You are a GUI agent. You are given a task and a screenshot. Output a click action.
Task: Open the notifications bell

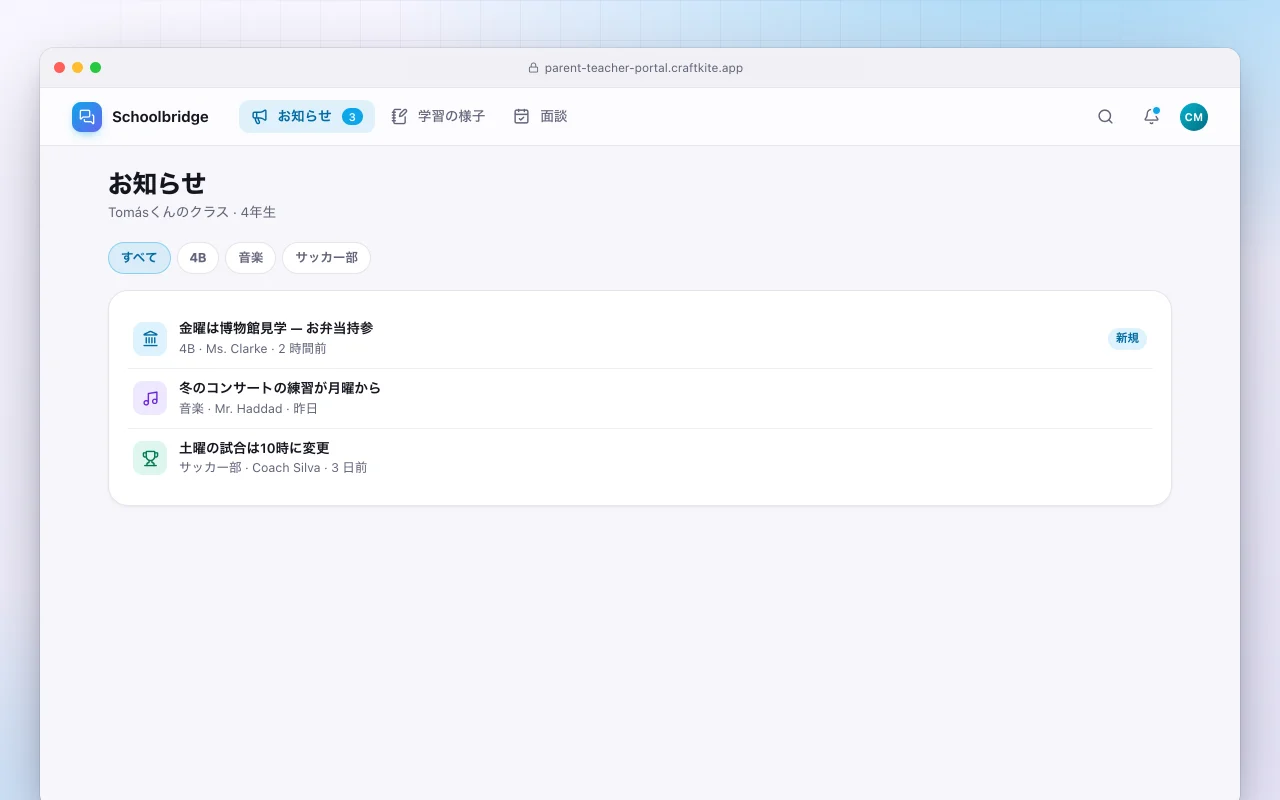[1151, 117]
